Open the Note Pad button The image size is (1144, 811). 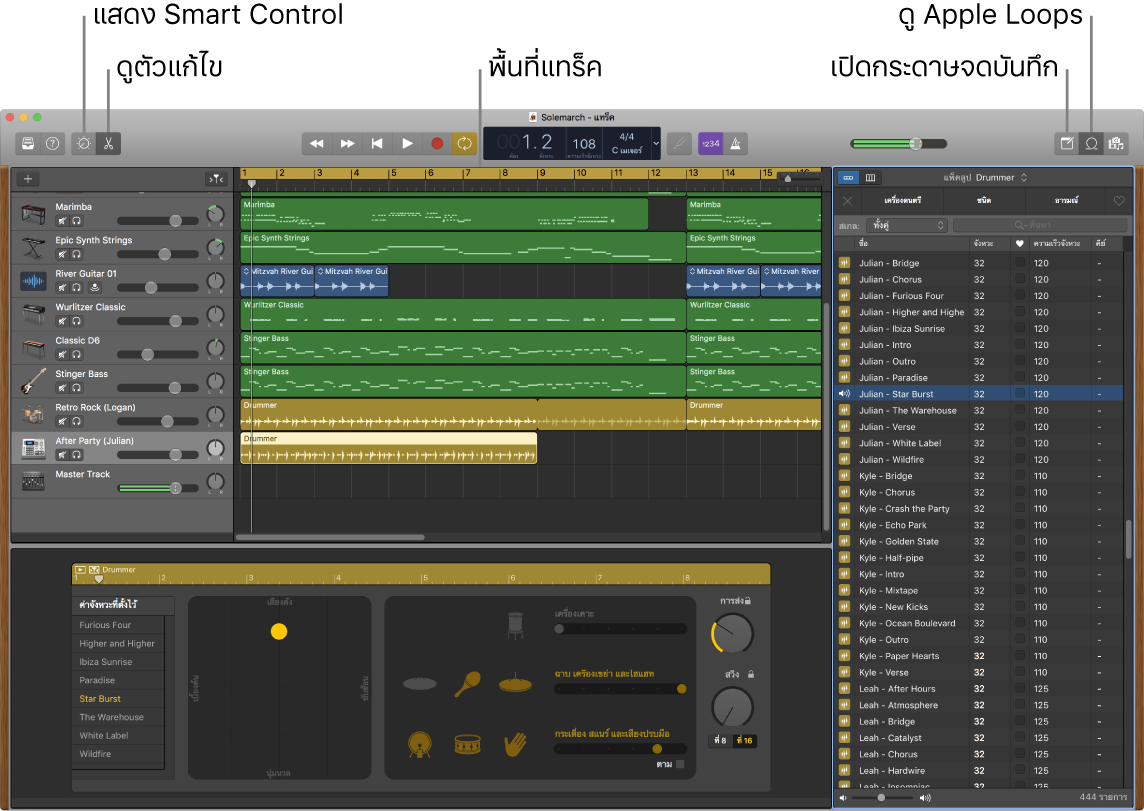(x=1067, y=144)
